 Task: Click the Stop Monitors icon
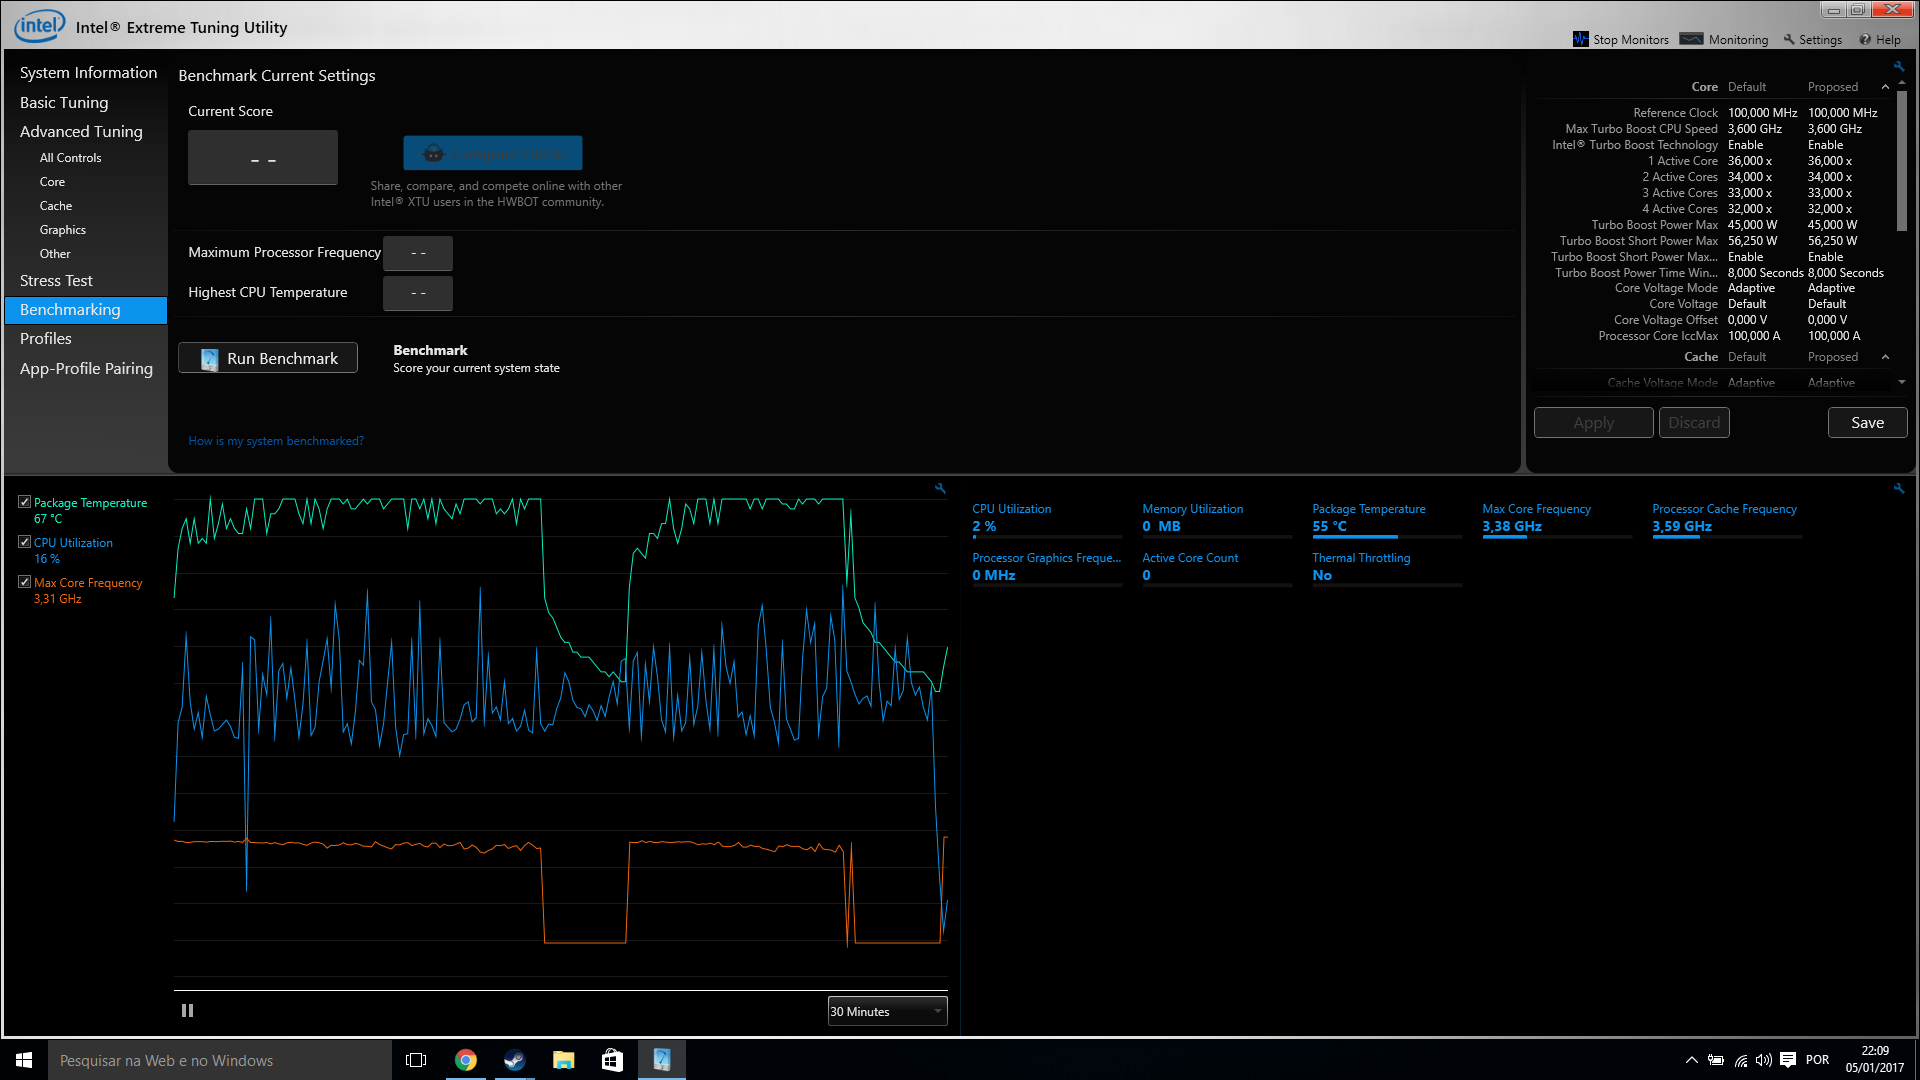1580,39
